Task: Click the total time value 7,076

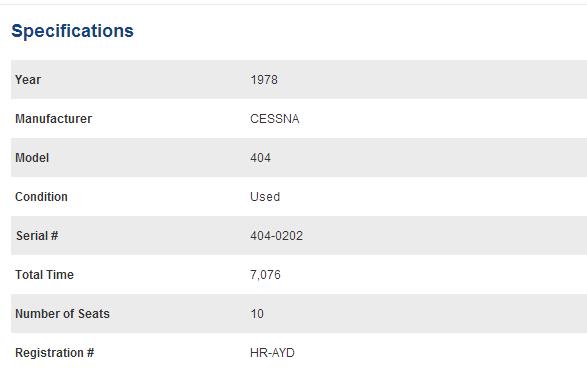Action: [265, 274]
